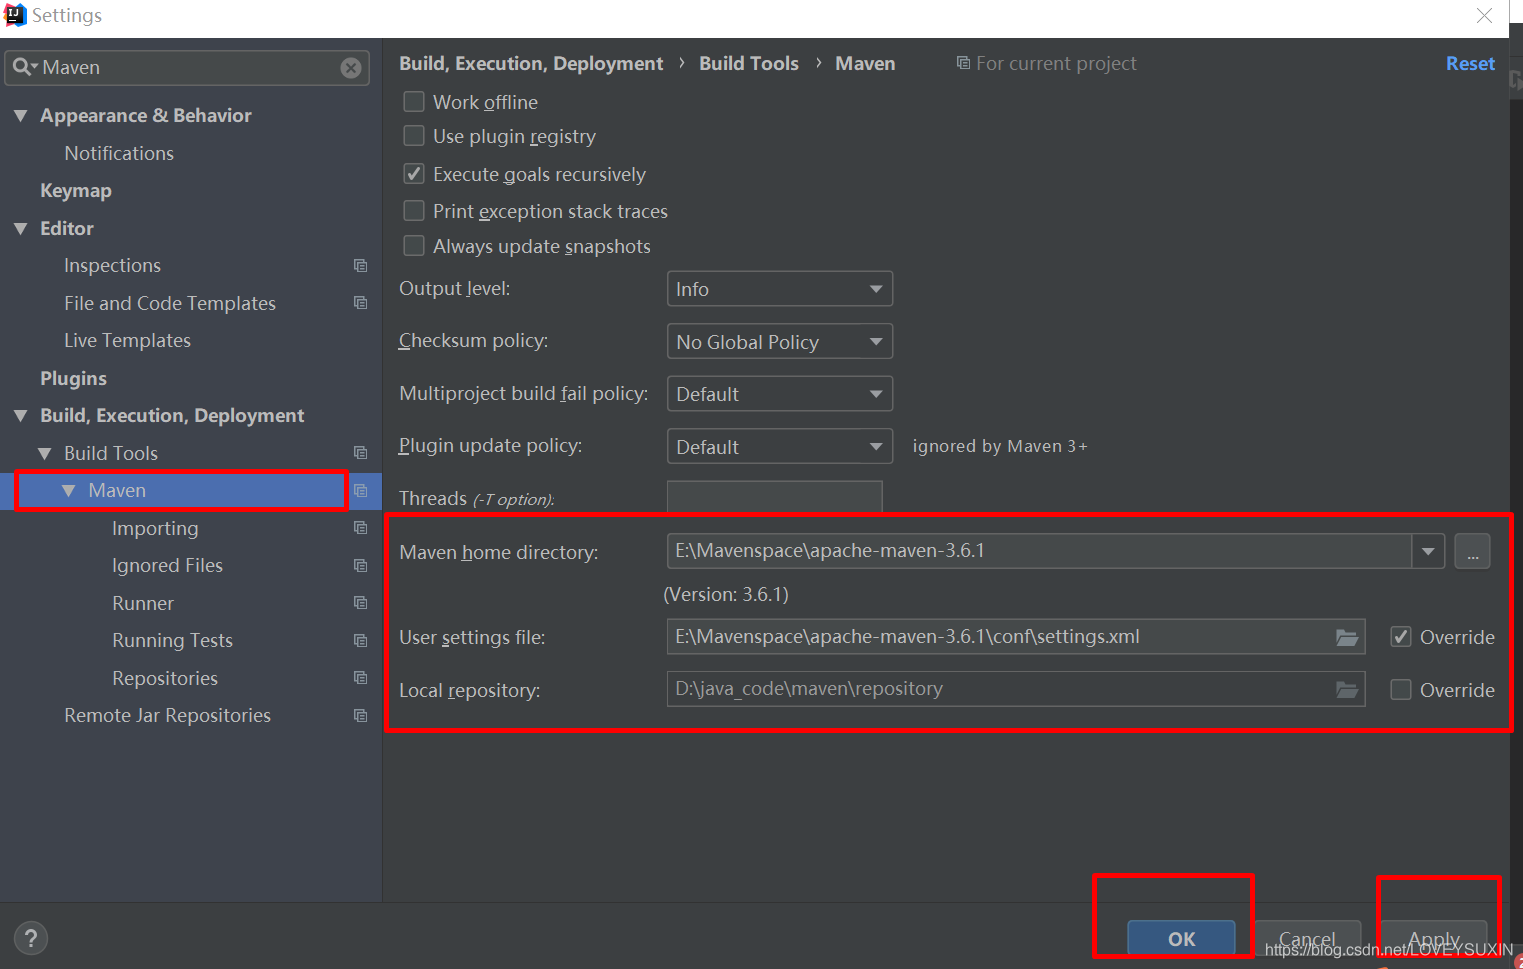
Task: Click project-level icon beside Remote Jar Repositories
Action: (x=361, y=716)
